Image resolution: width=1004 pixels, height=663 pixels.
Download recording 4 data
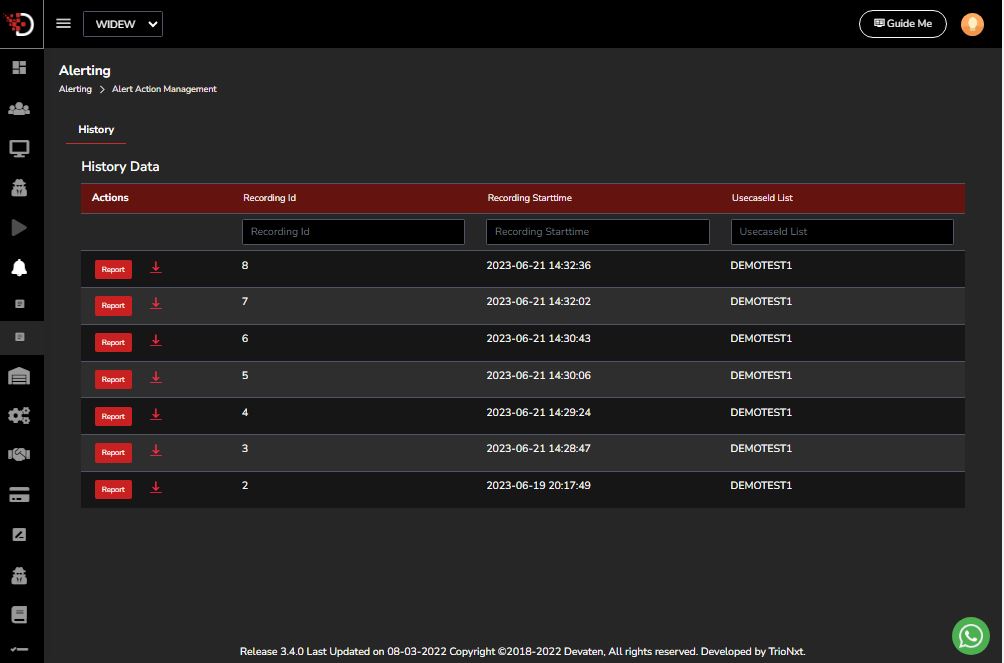pos(156,415)
